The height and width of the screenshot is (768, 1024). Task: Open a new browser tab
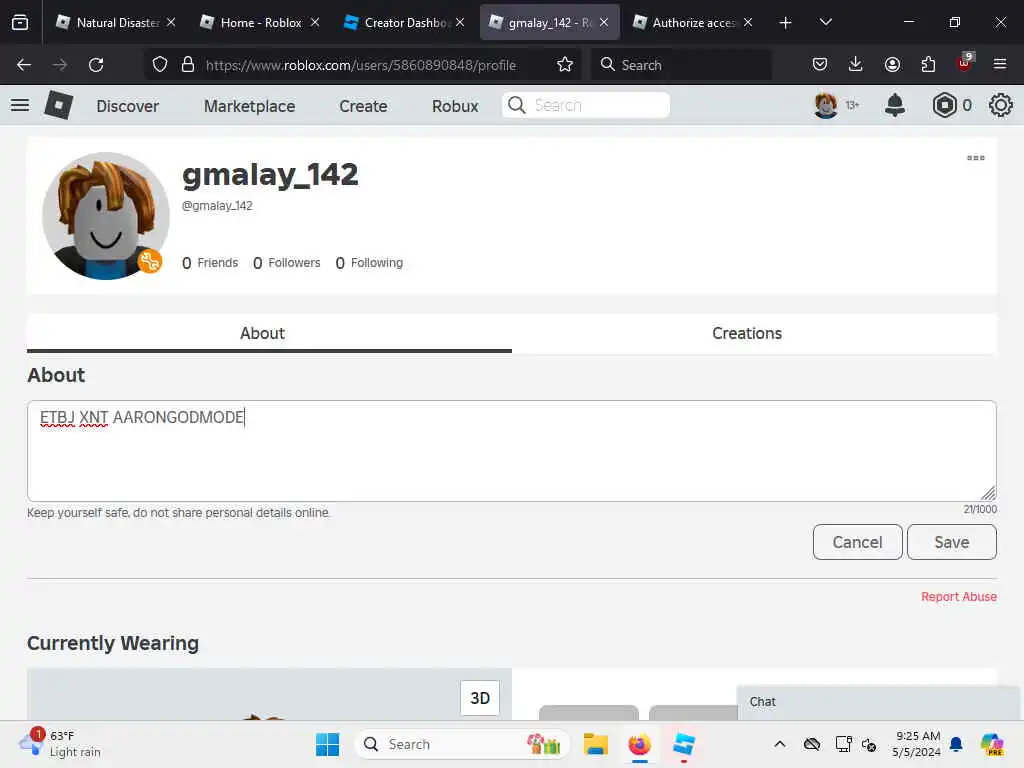tap(786, 22)
